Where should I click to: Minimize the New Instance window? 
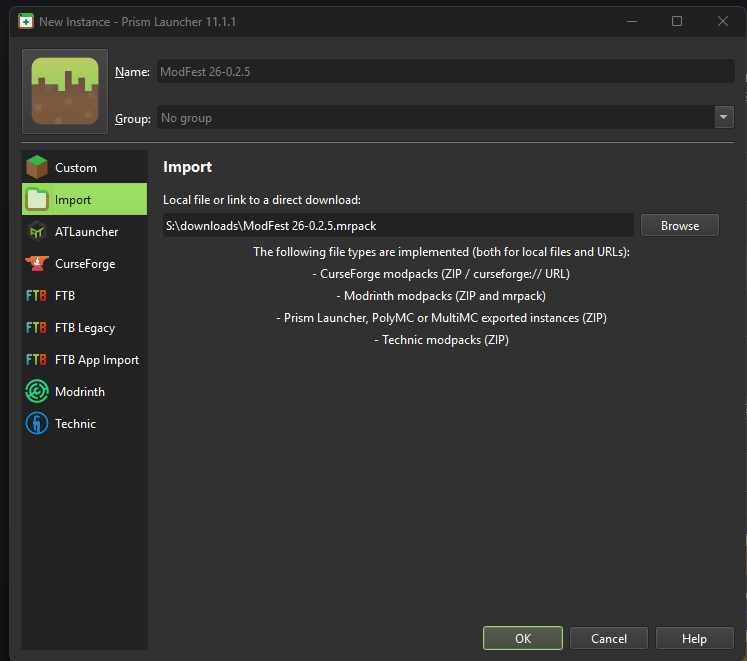(x=632, y=21)
